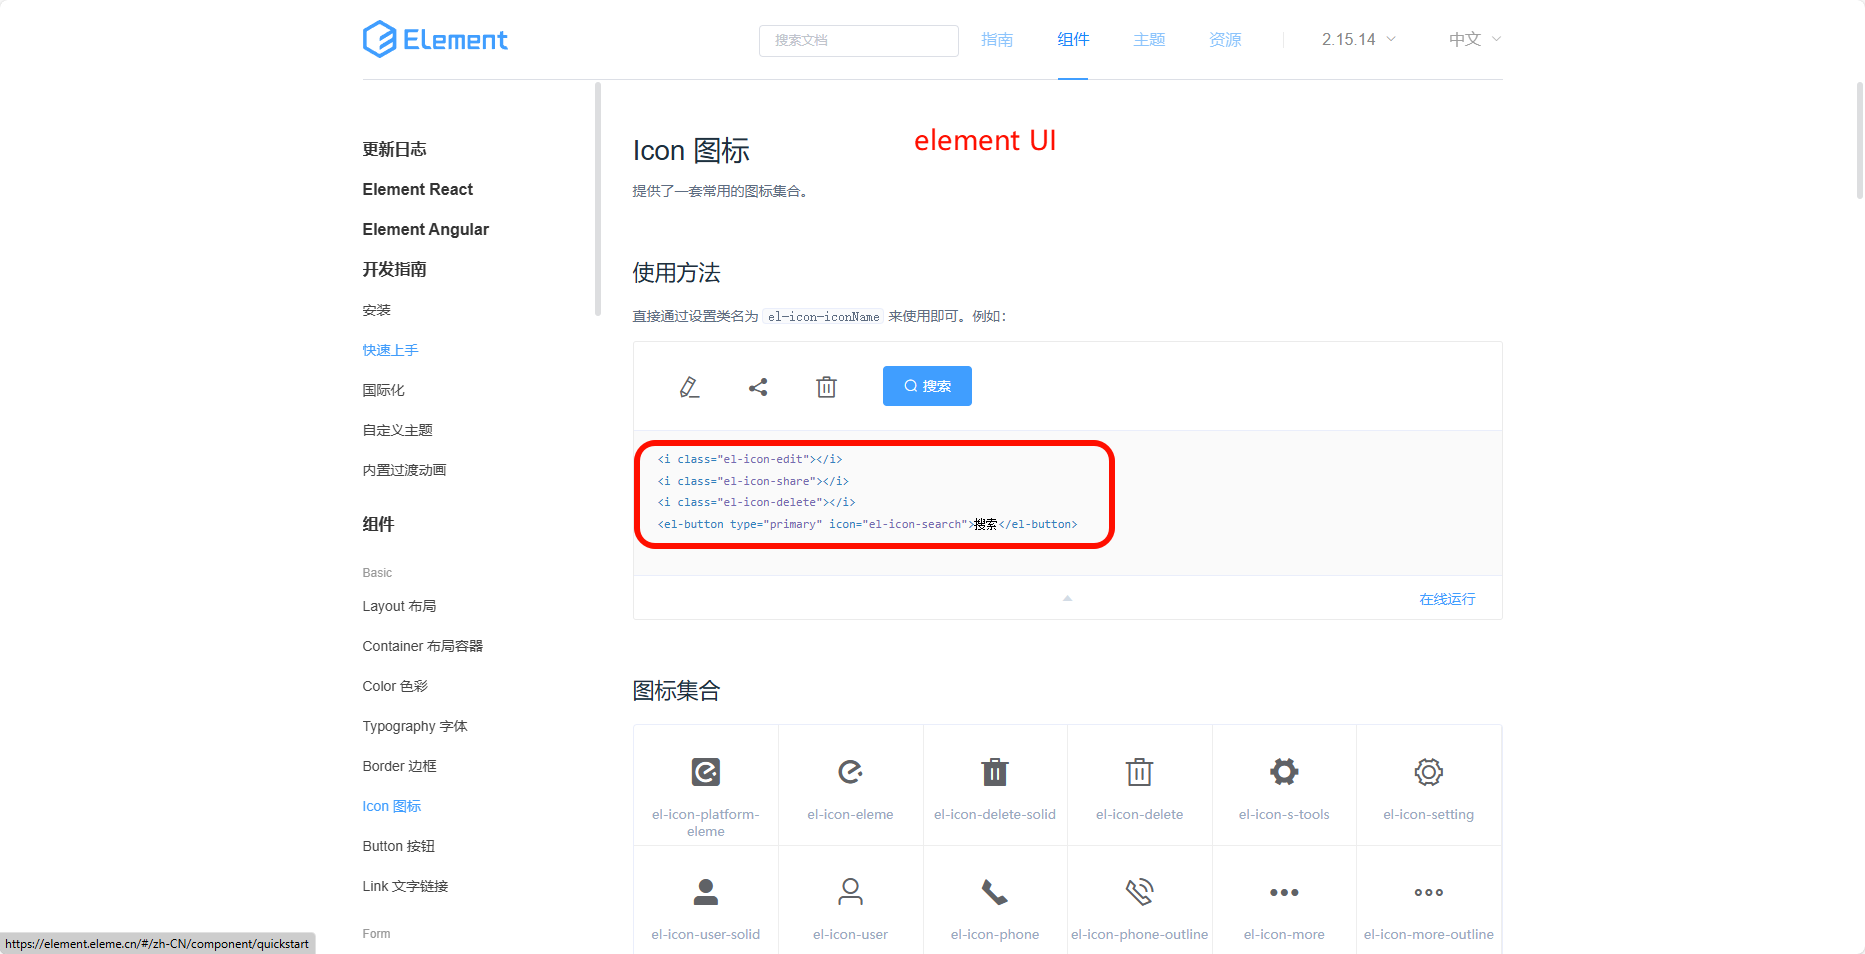Click the 图标集合 section heading
1865x954 pixels.
tap(676, 691)
